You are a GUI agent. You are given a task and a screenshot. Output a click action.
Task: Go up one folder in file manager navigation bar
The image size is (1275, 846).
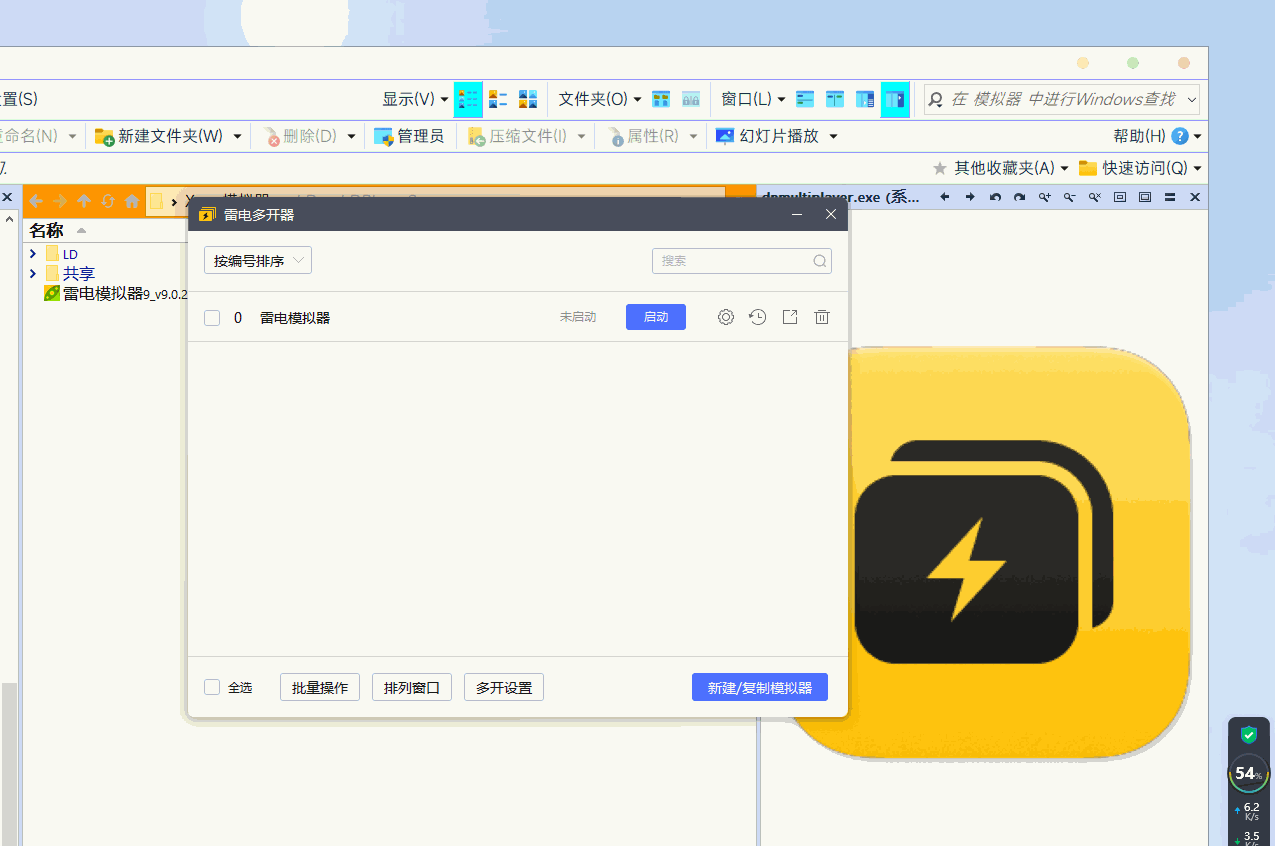pyautogui.click(x=84, y=201)
